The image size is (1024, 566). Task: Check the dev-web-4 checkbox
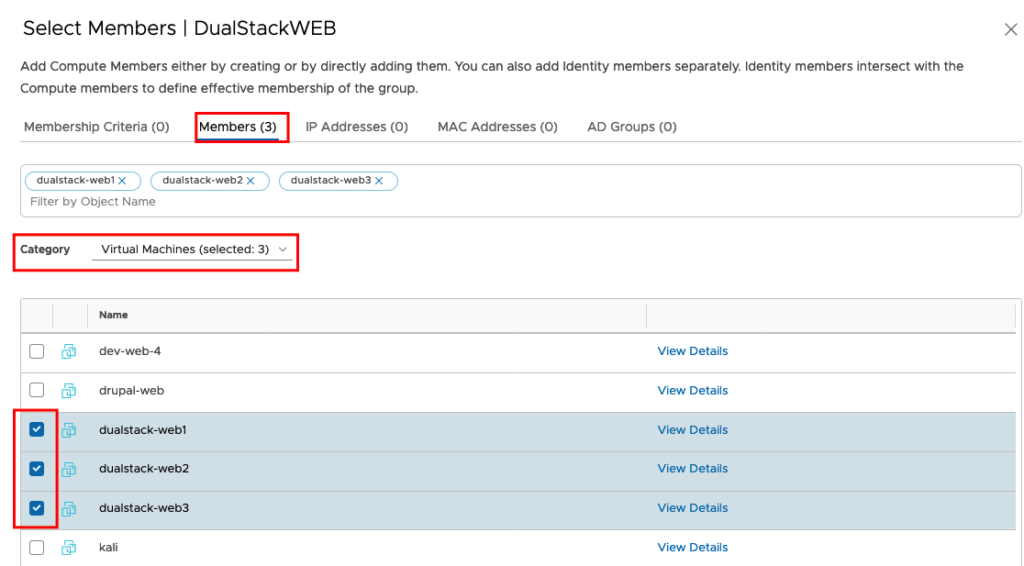click(x=37, y=351)
